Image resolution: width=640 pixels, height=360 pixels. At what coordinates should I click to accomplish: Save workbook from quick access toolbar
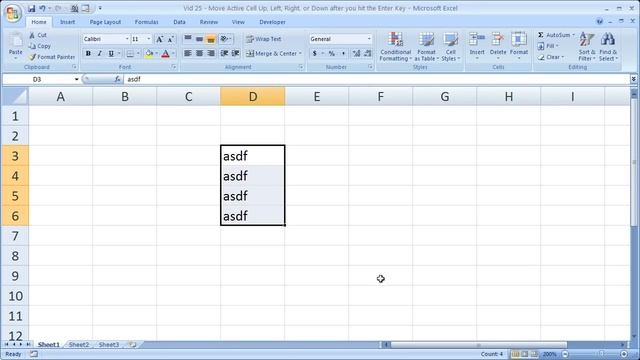[31, 8]
